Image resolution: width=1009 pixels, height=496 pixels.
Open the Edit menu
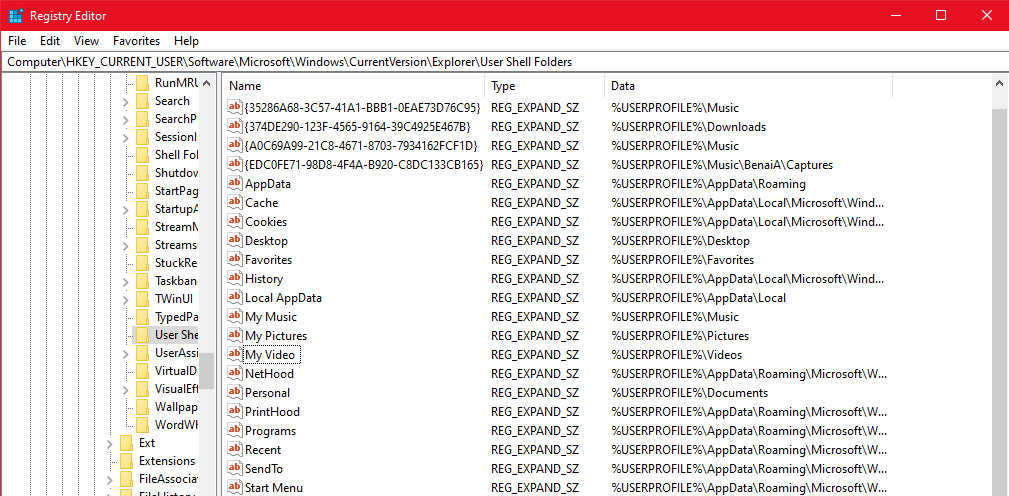pos(50,41)
